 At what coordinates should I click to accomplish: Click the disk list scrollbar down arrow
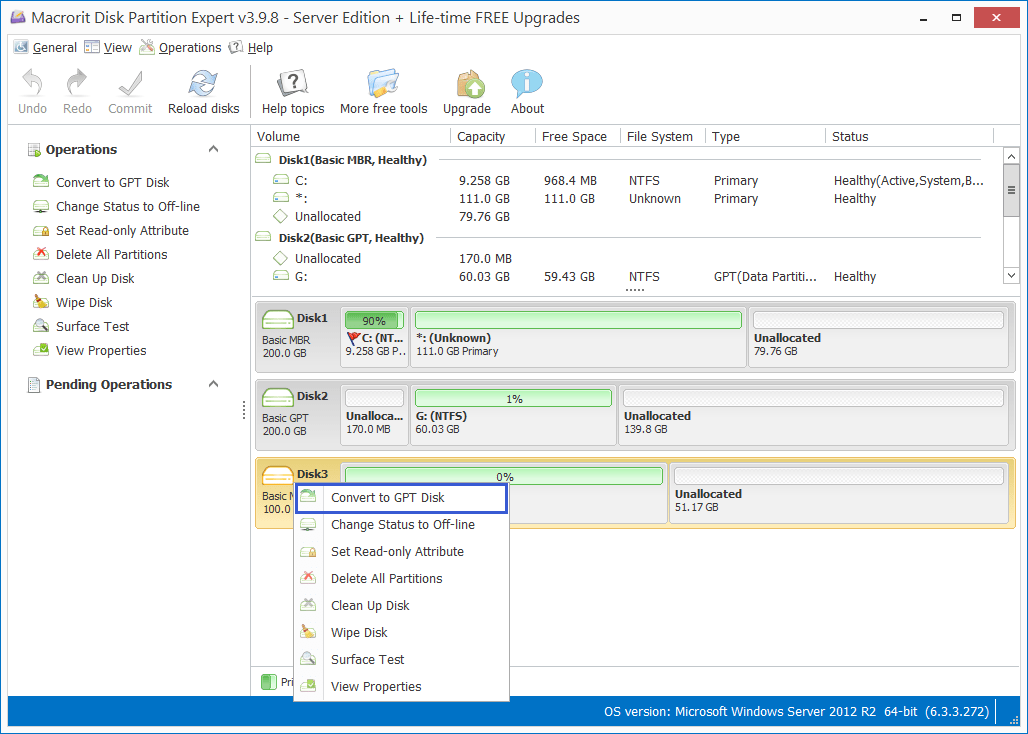pos(1011,274)
